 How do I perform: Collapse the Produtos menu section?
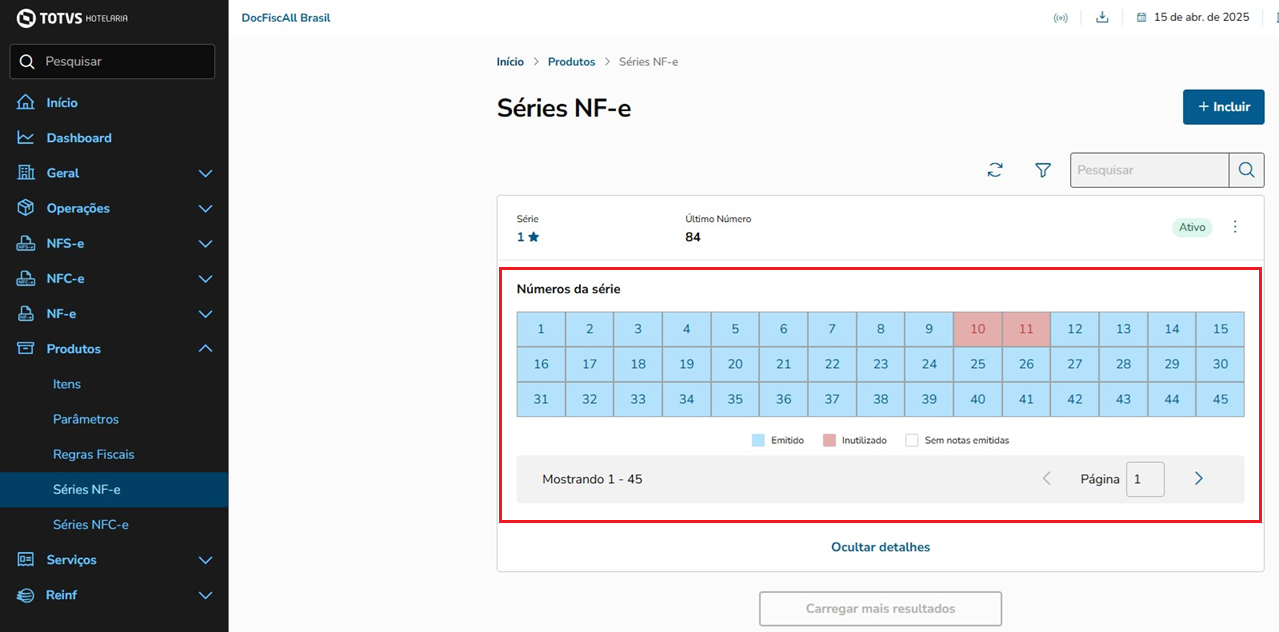click(x=205, y=349)
